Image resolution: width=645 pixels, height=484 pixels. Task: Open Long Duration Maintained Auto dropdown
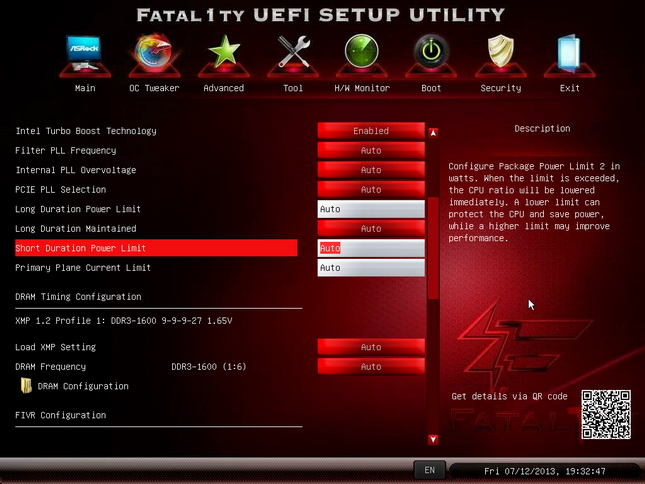371,229
